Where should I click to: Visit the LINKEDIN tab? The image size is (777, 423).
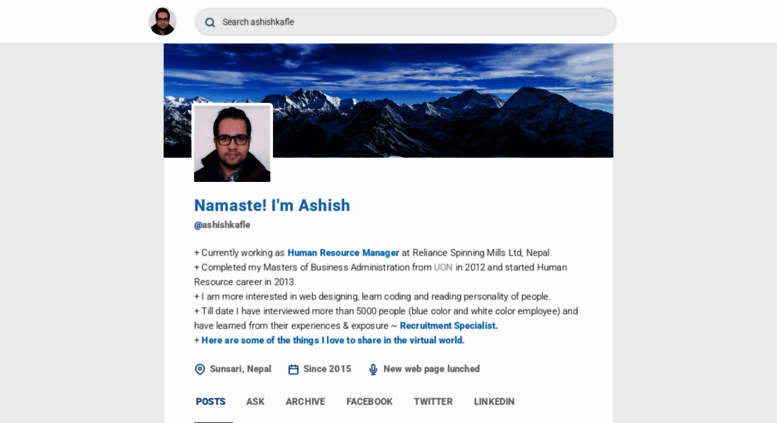coord(494,402)
